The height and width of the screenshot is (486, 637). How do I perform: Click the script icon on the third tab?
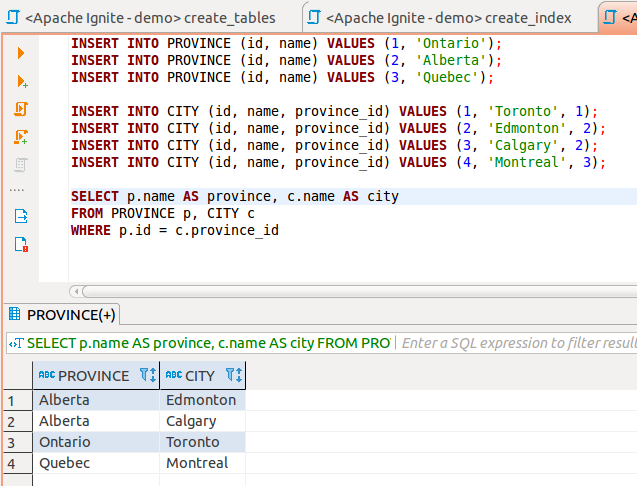610,17
